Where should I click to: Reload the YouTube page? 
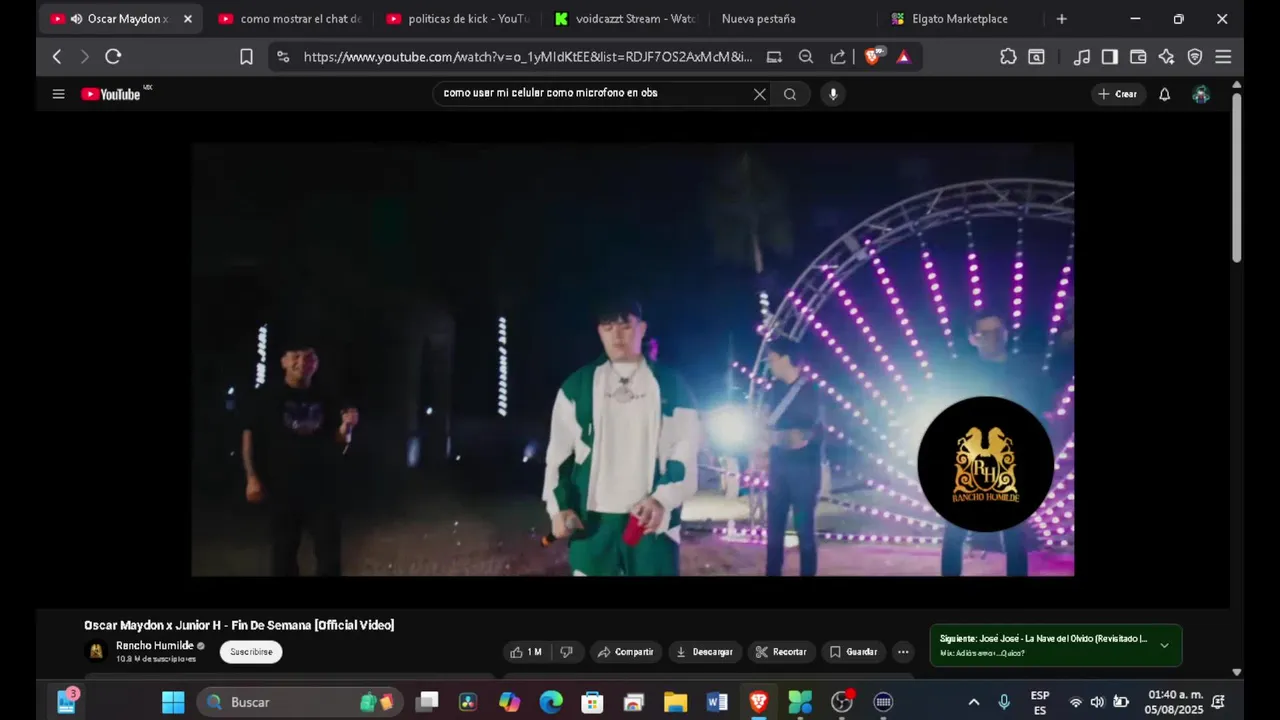tap(113, 57)
